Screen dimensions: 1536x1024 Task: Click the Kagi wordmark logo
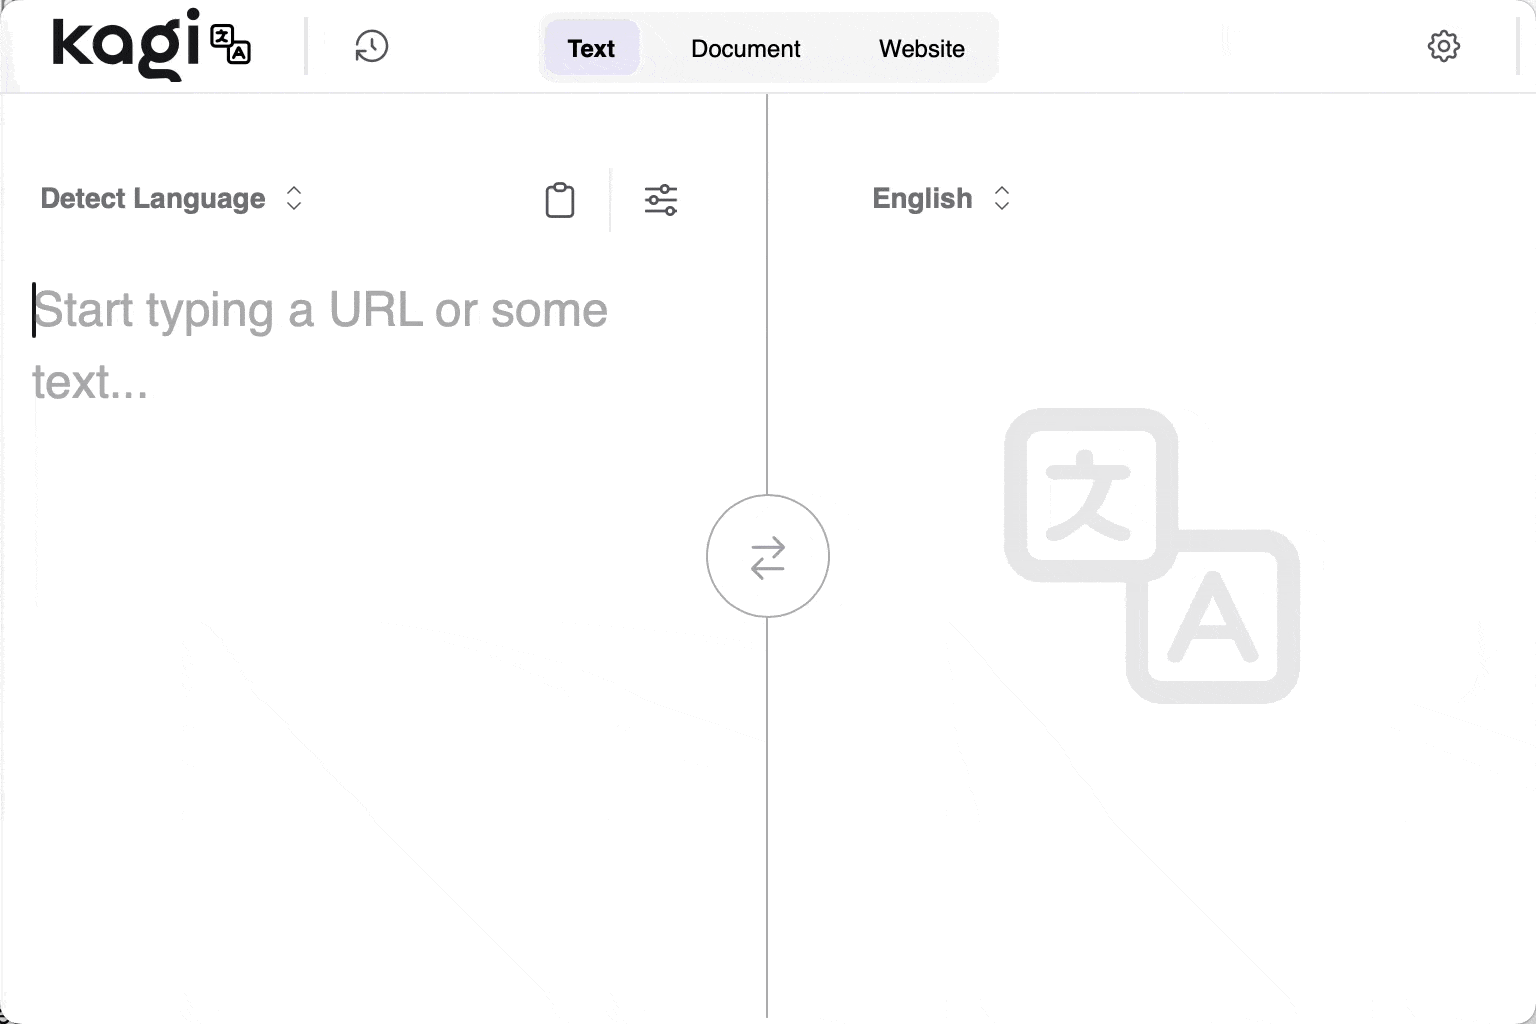(x=126, y=45)
